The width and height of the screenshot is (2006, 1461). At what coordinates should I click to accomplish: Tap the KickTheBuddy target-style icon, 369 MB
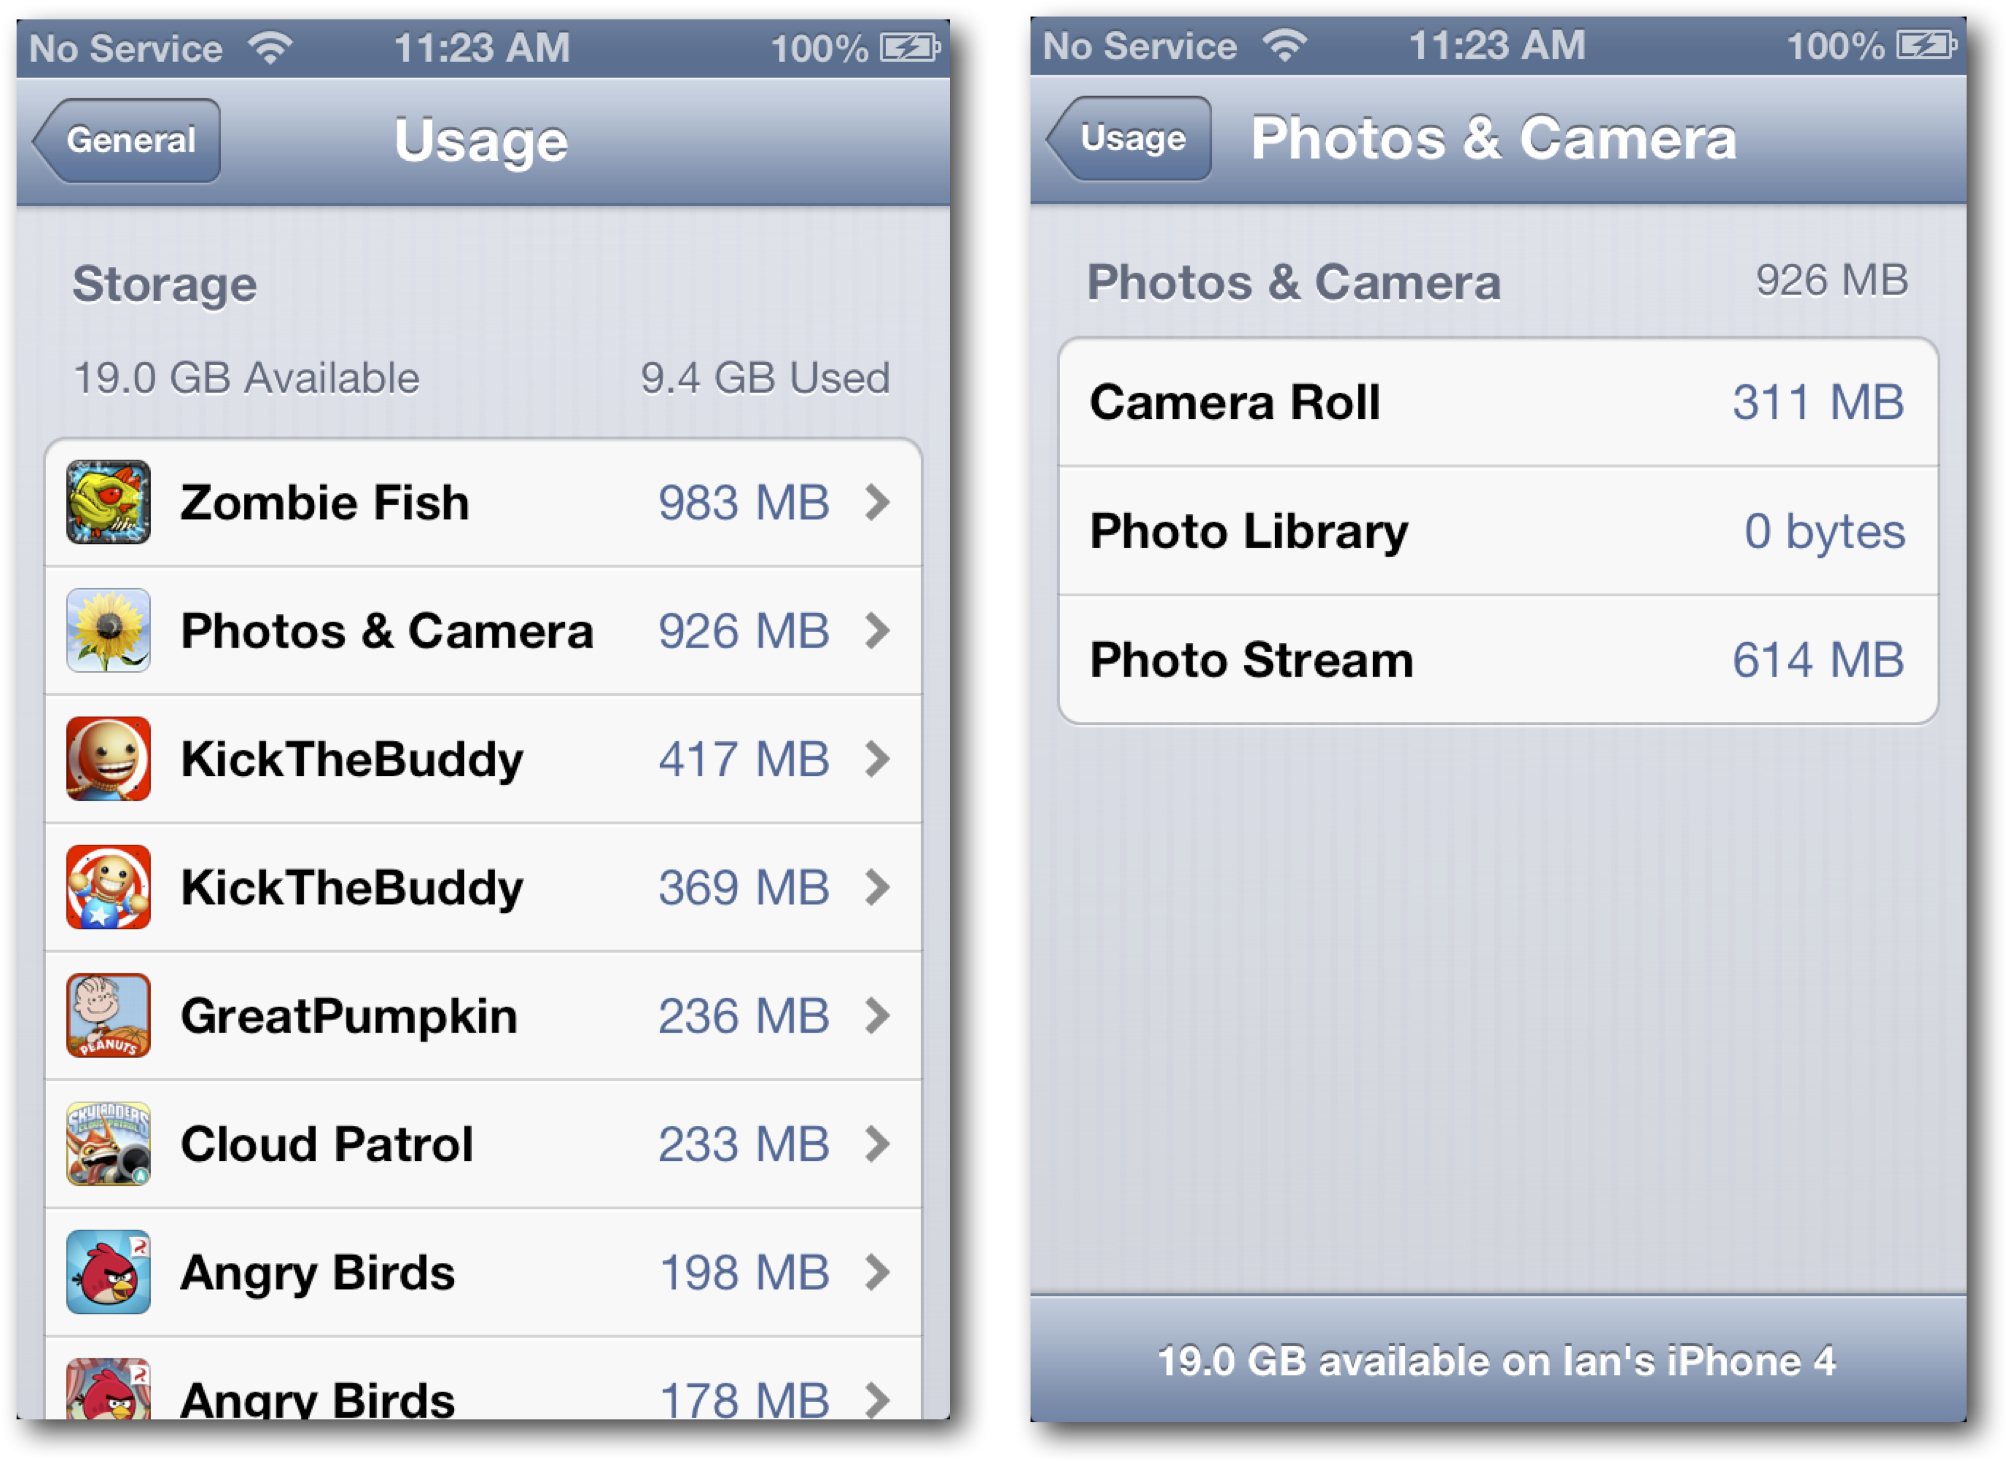click(x=108, y=887)
